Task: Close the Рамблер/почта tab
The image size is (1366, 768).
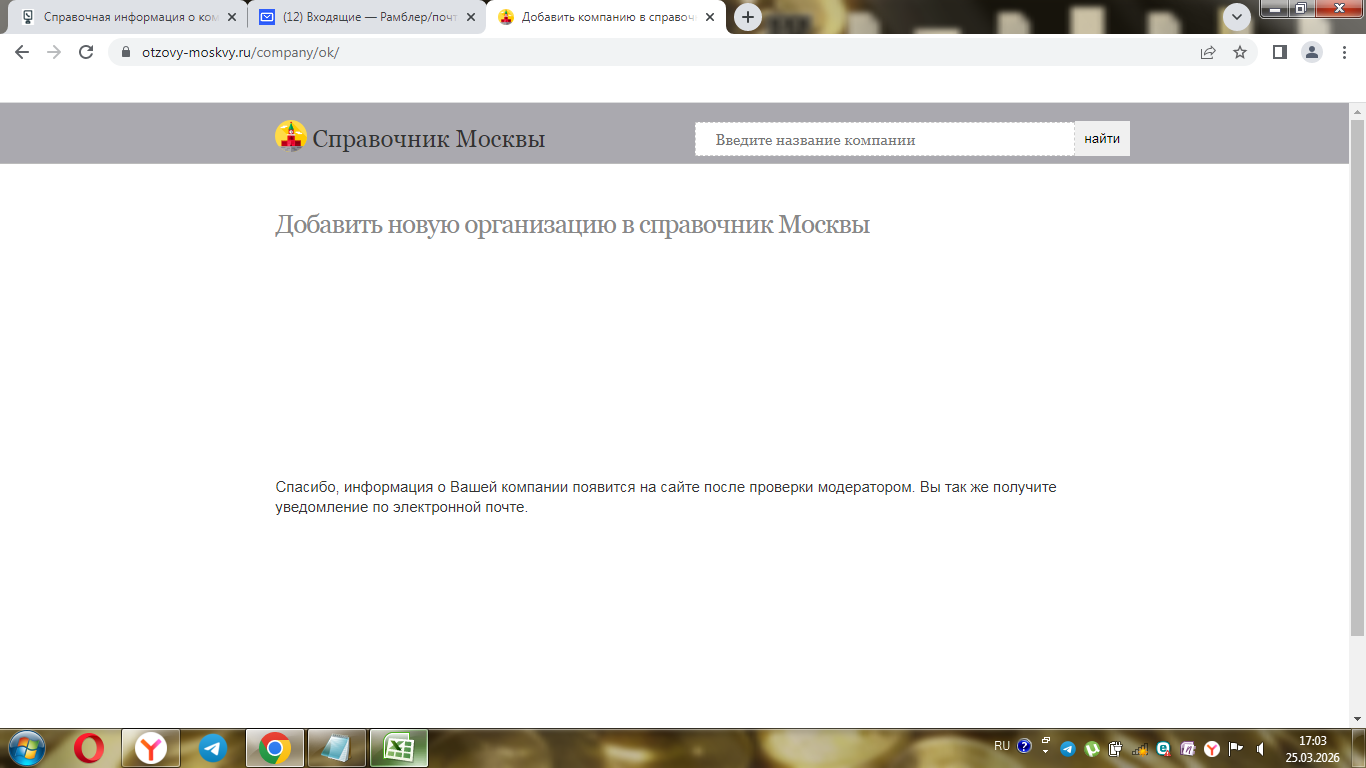Action: click(x=470, y=17)
